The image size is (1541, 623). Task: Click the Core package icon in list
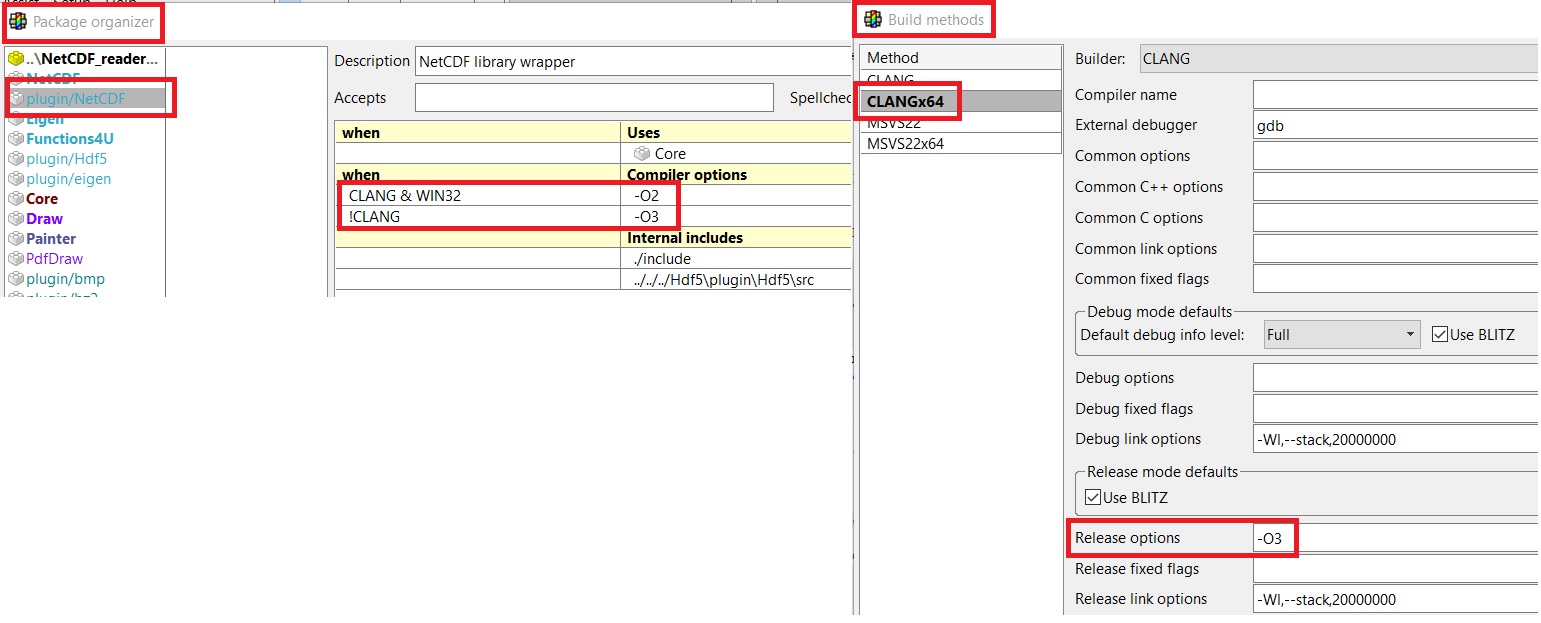click(15, 199)
